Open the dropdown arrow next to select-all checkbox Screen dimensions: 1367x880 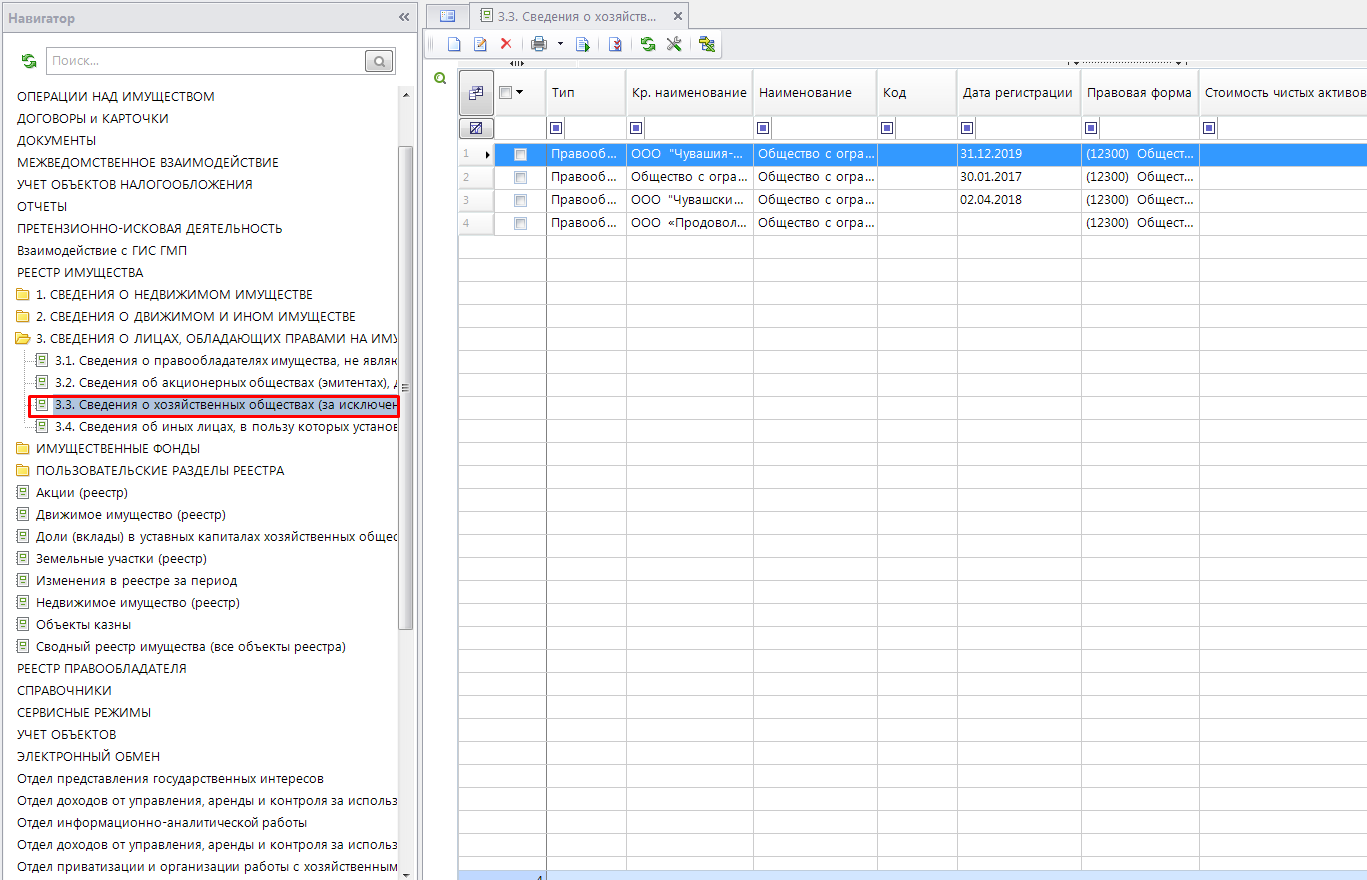[x=519, y=92]
